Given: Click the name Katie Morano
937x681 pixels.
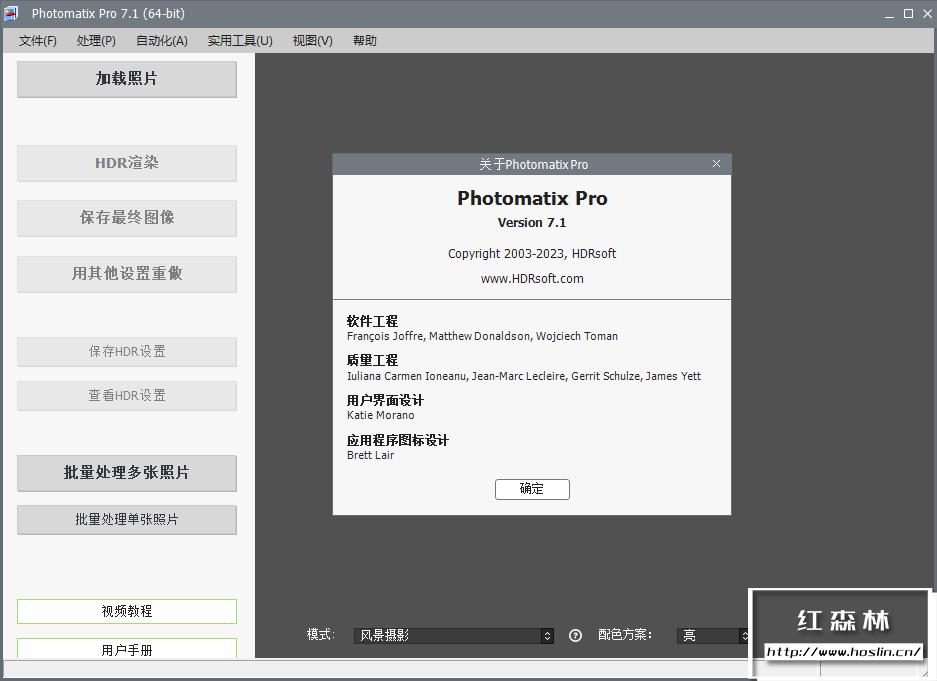Looking at the screenshot, I should click(381, 415).
